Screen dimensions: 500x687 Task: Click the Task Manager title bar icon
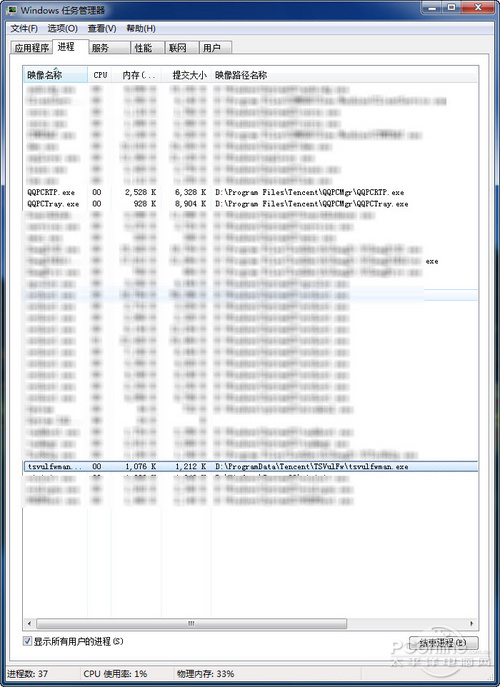[x=13, y=10]
